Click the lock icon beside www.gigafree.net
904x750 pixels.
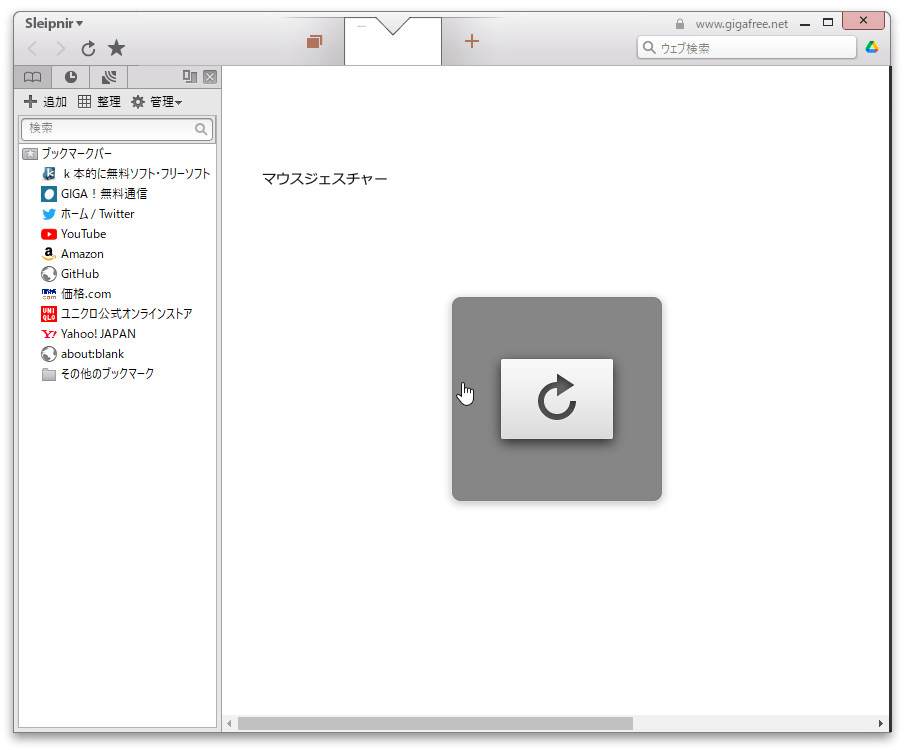coord(680,24)
